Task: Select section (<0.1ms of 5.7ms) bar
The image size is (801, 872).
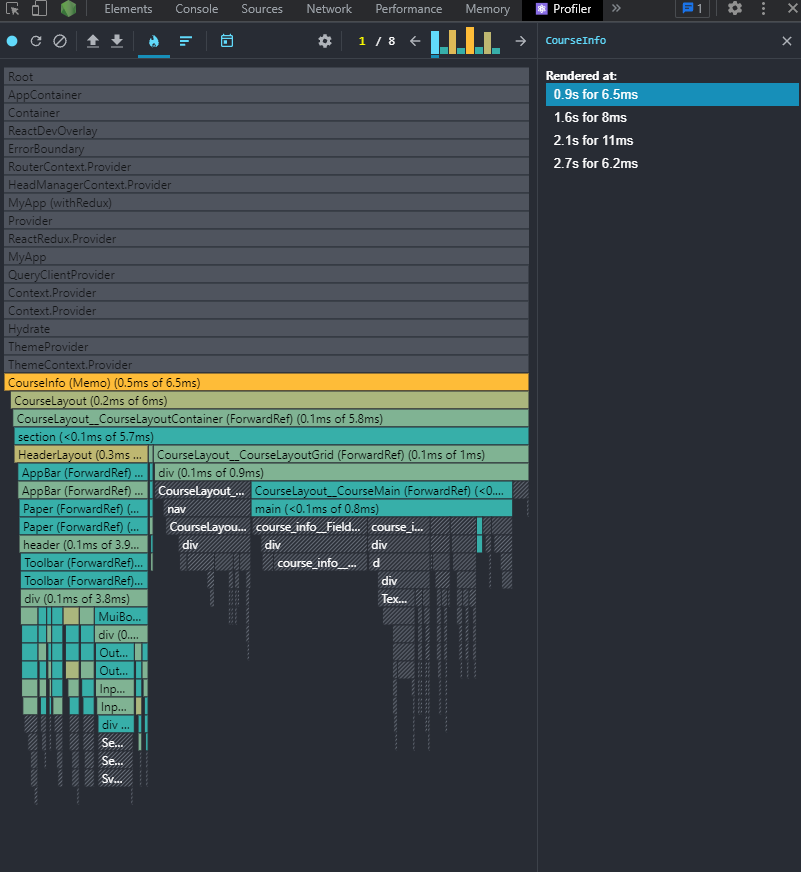Action: pos(271,437)
